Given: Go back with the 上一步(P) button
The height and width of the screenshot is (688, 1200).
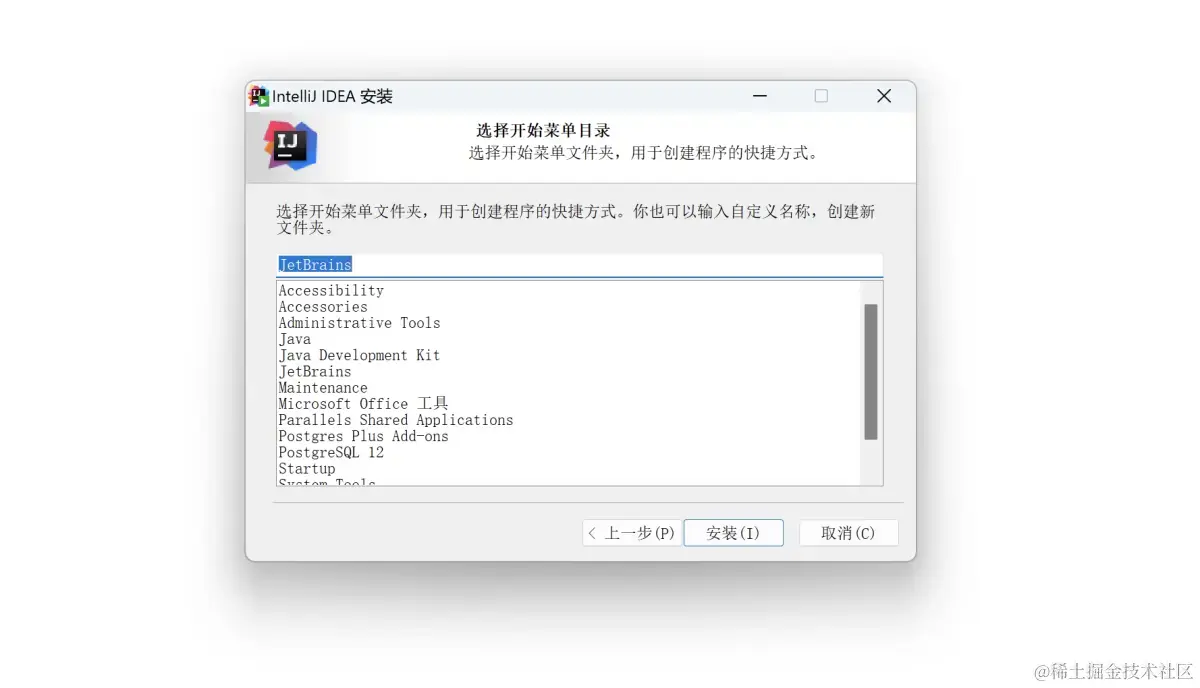Looking at the screenshot, I should click(x=631, y=533).
